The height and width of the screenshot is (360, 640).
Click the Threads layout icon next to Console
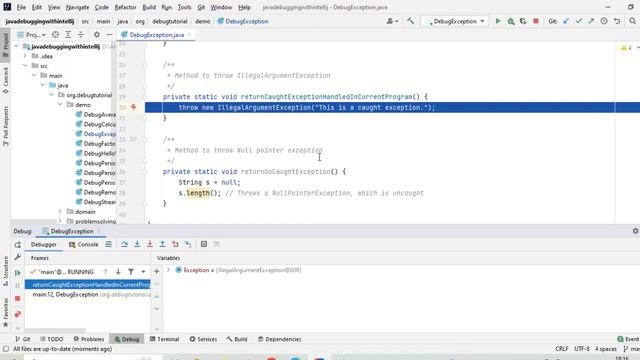(x=108, y=244)
